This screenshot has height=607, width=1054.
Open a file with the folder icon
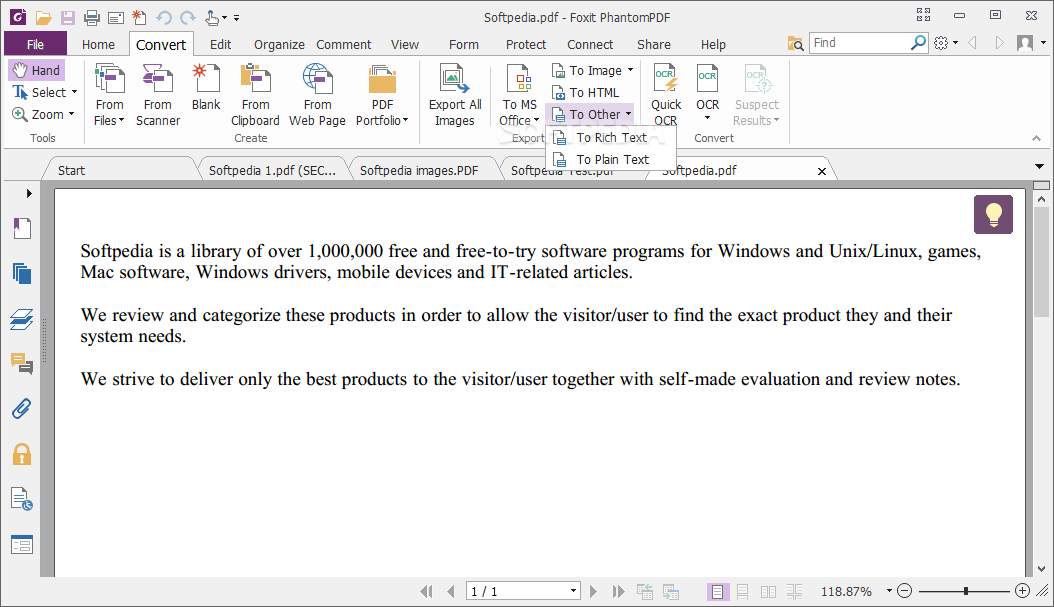[43, 17]
